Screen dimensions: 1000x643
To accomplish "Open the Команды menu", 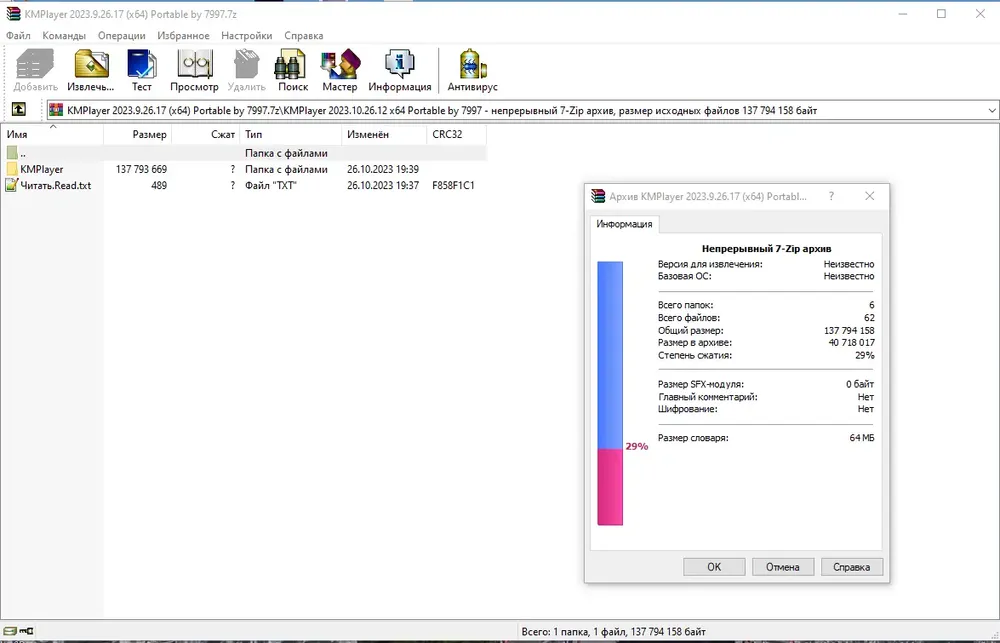I will pos(64,36).
